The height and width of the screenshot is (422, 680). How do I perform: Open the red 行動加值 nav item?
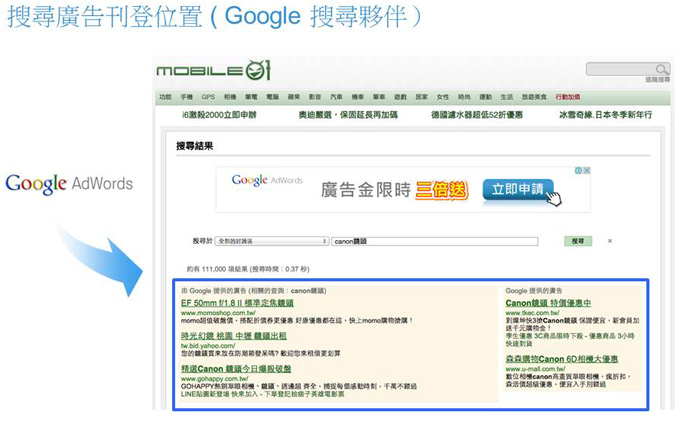pyautogui.click(x=568, y=97)
